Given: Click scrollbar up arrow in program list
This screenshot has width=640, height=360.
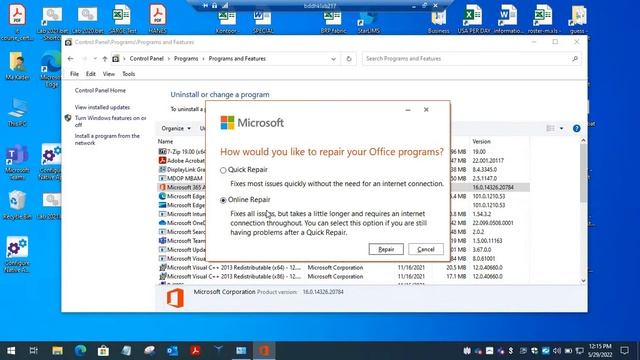Looking at the screenshot, I should 583,141.
